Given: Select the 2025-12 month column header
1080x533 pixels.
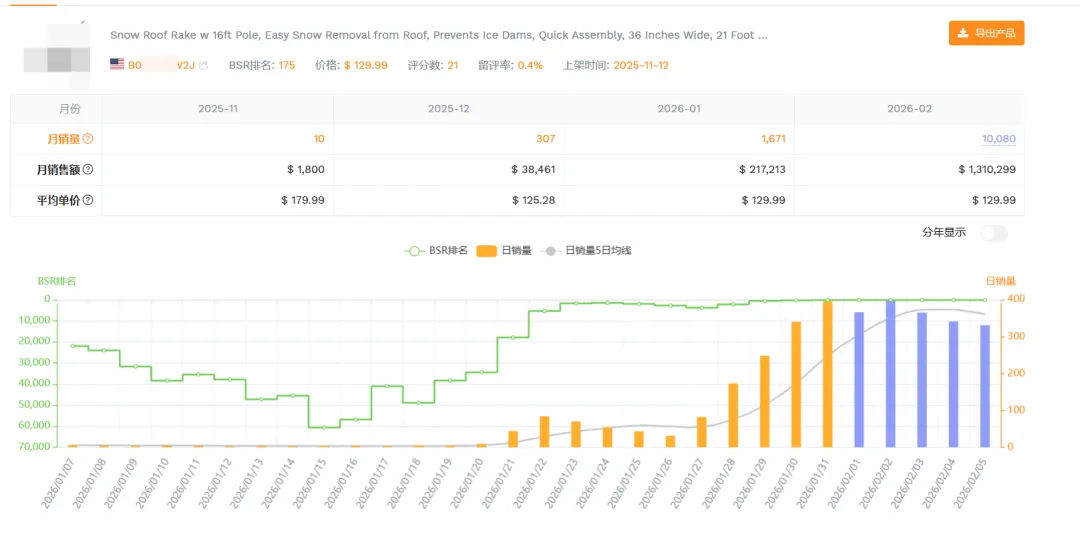Looking at the screenshot, I should [448, 108].
